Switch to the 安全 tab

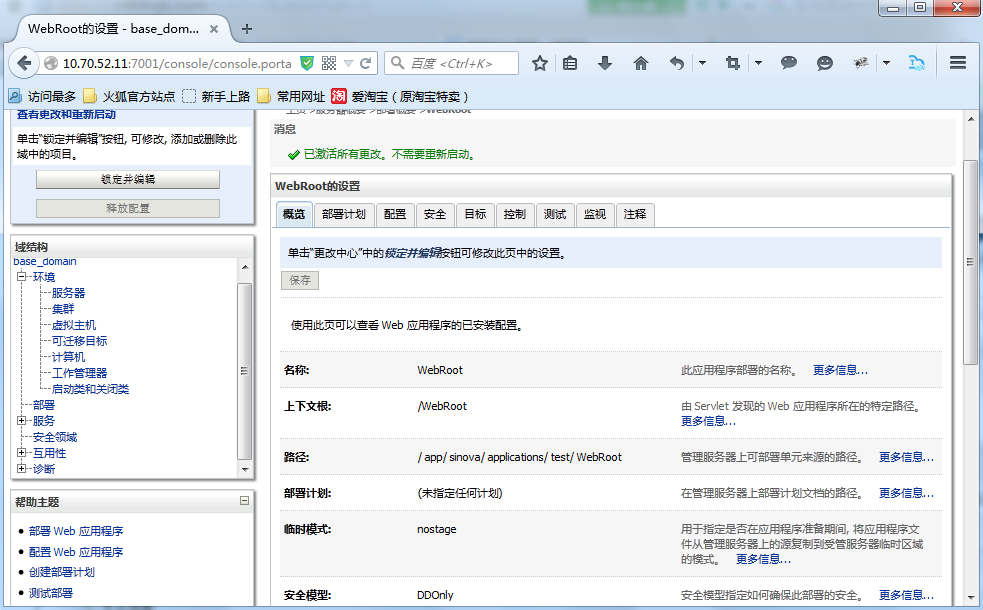coord(435,214)
